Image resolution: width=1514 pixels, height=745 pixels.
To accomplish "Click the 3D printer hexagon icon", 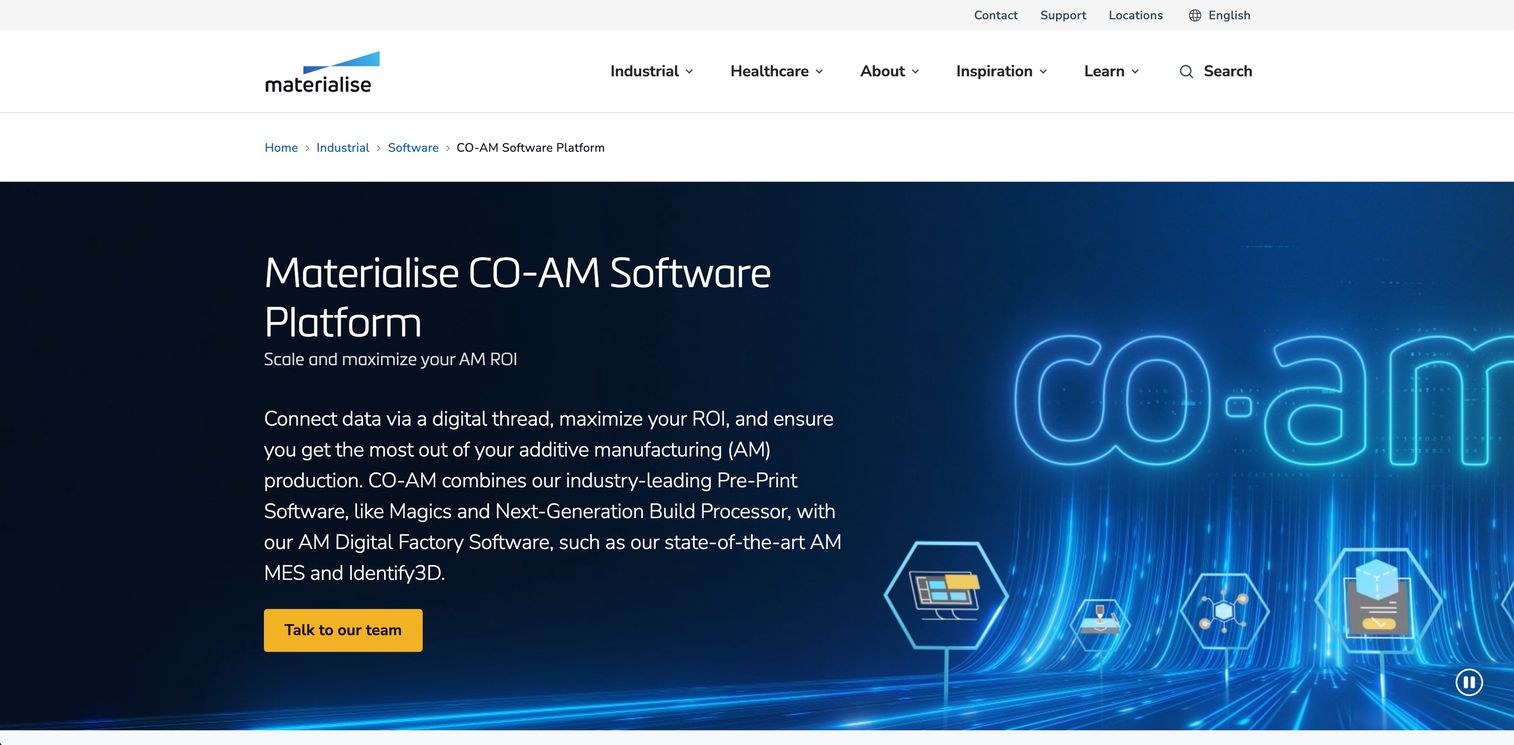I will [x=1100, y=624].
